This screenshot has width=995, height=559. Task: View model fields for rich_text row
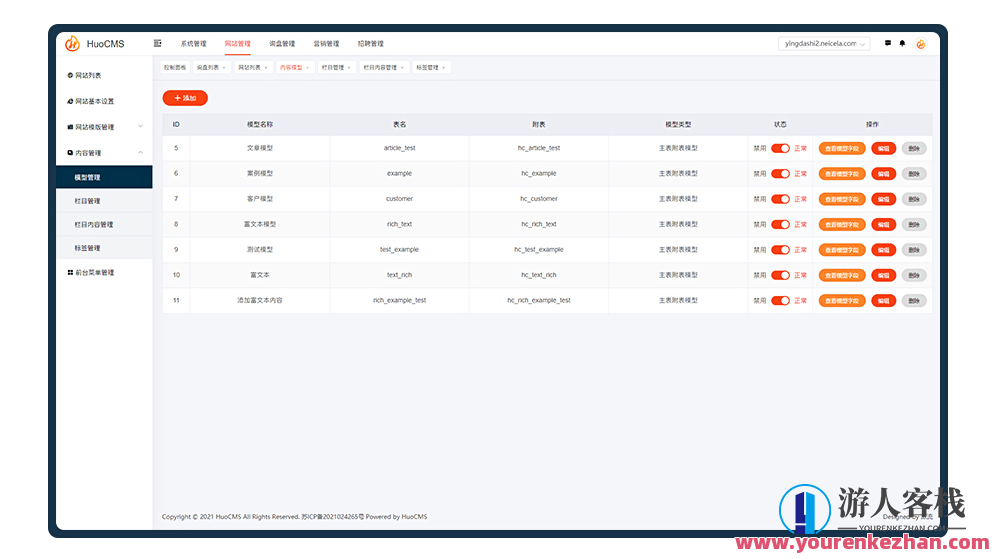tap(842, 225)
